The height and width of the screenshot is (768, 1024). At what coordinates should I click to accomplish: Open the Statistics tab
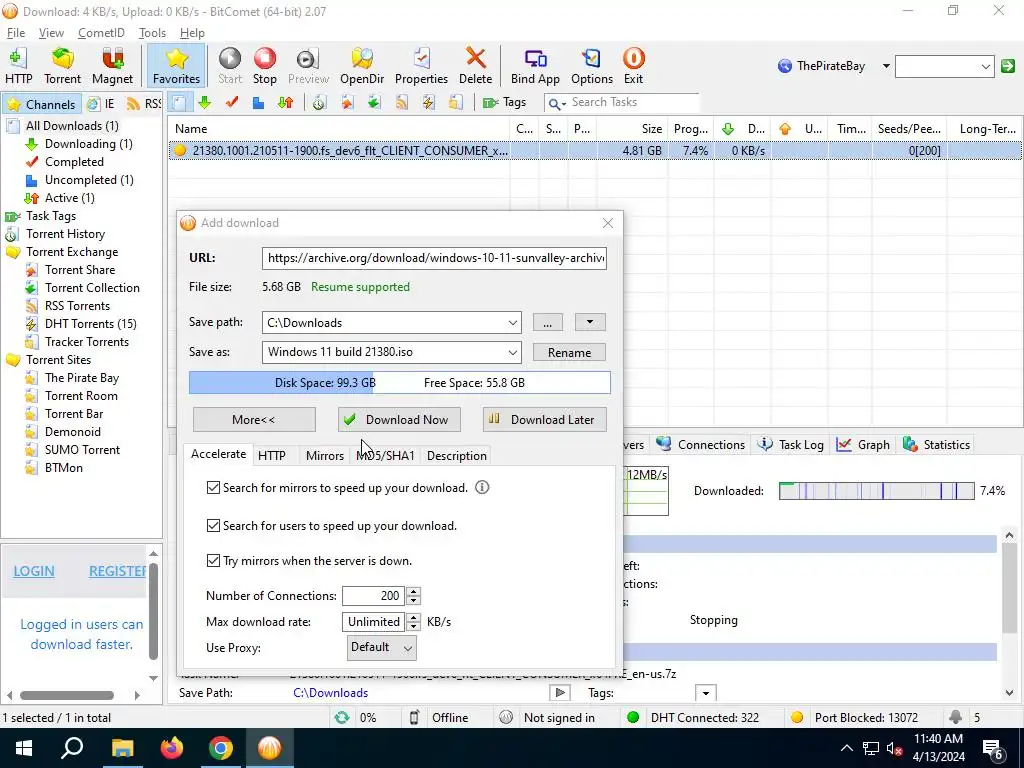[x=936, y=445]
